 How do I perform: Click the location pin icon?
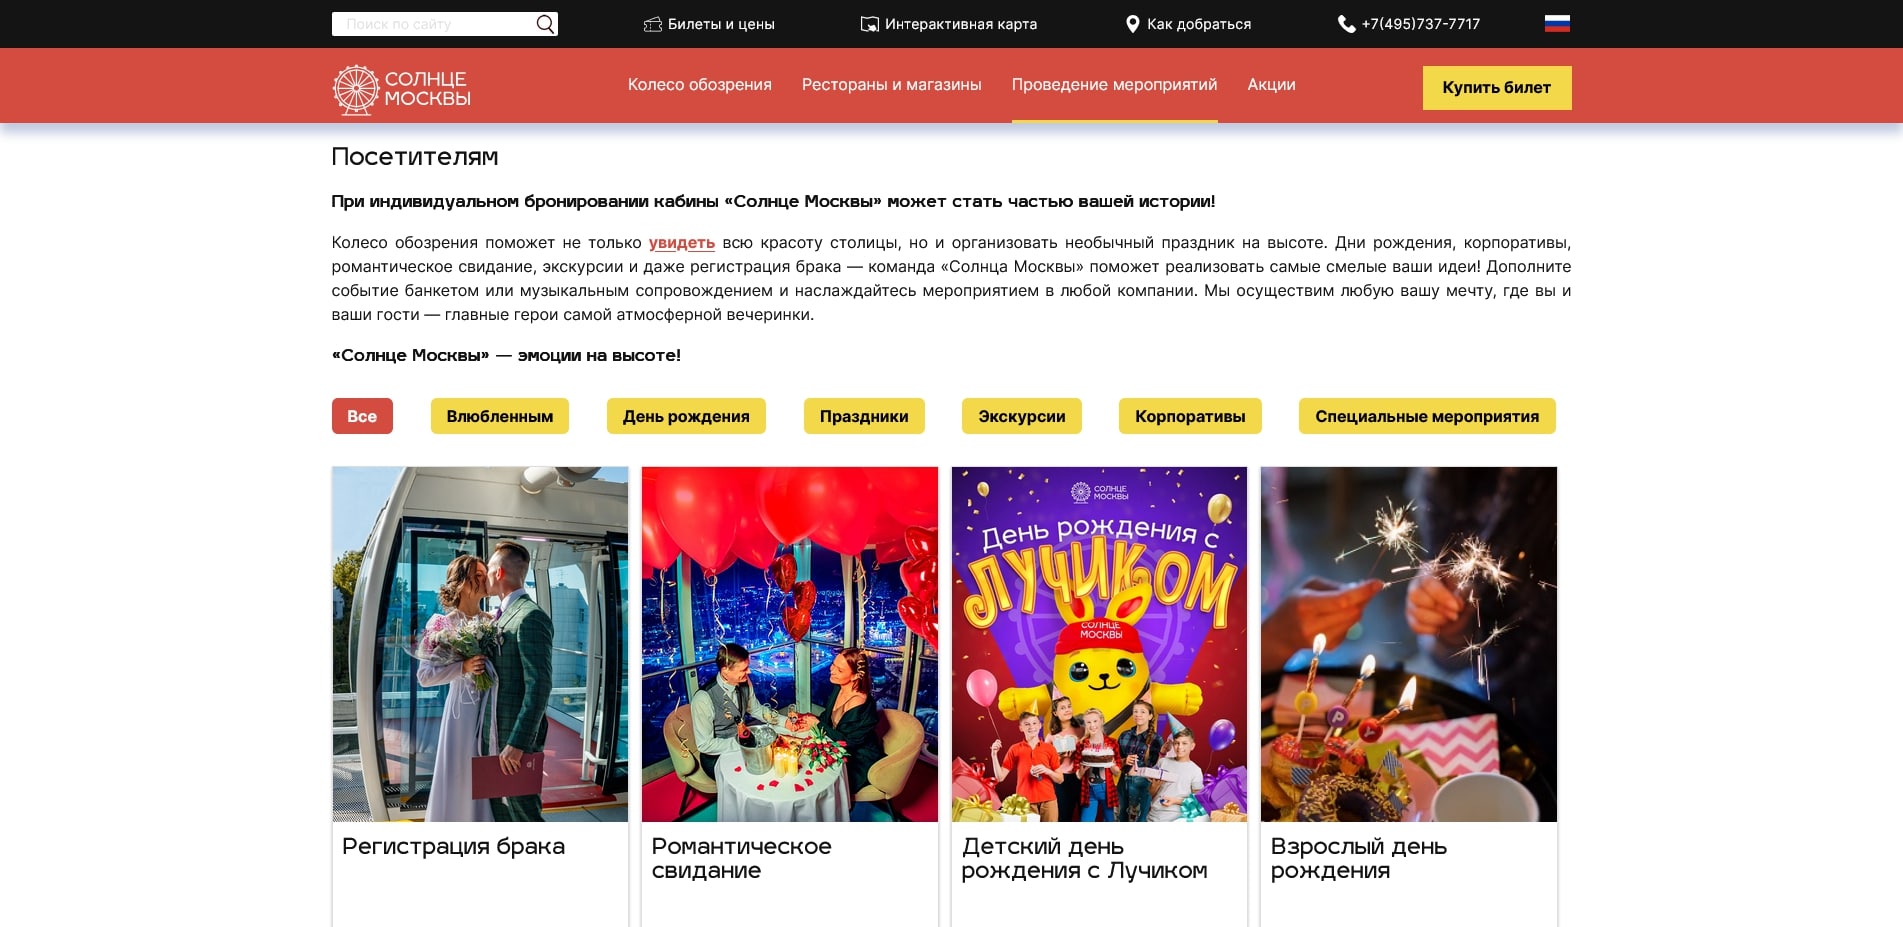point(1132,24)
